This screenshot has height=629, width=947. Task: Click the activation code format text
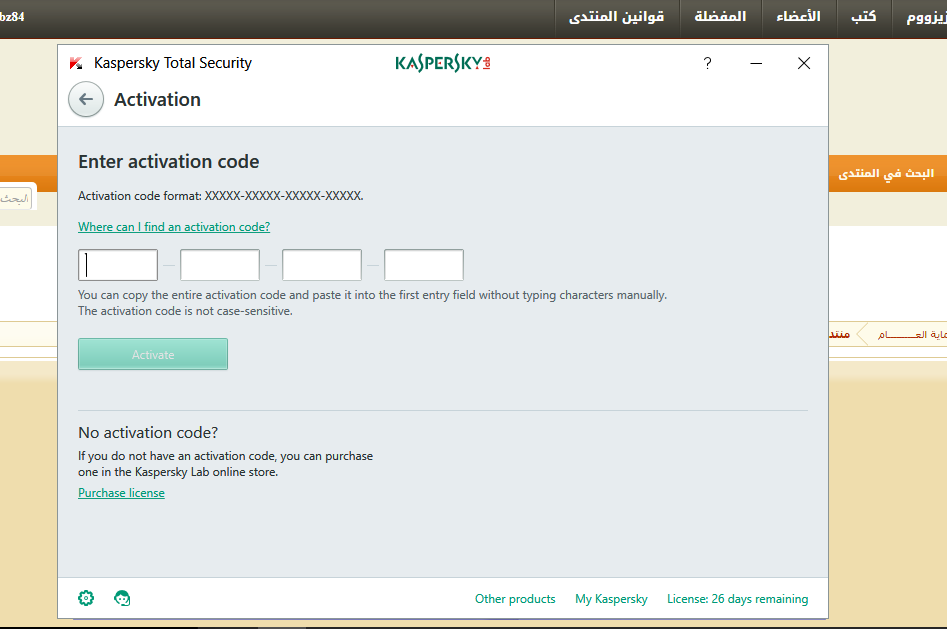220,196
